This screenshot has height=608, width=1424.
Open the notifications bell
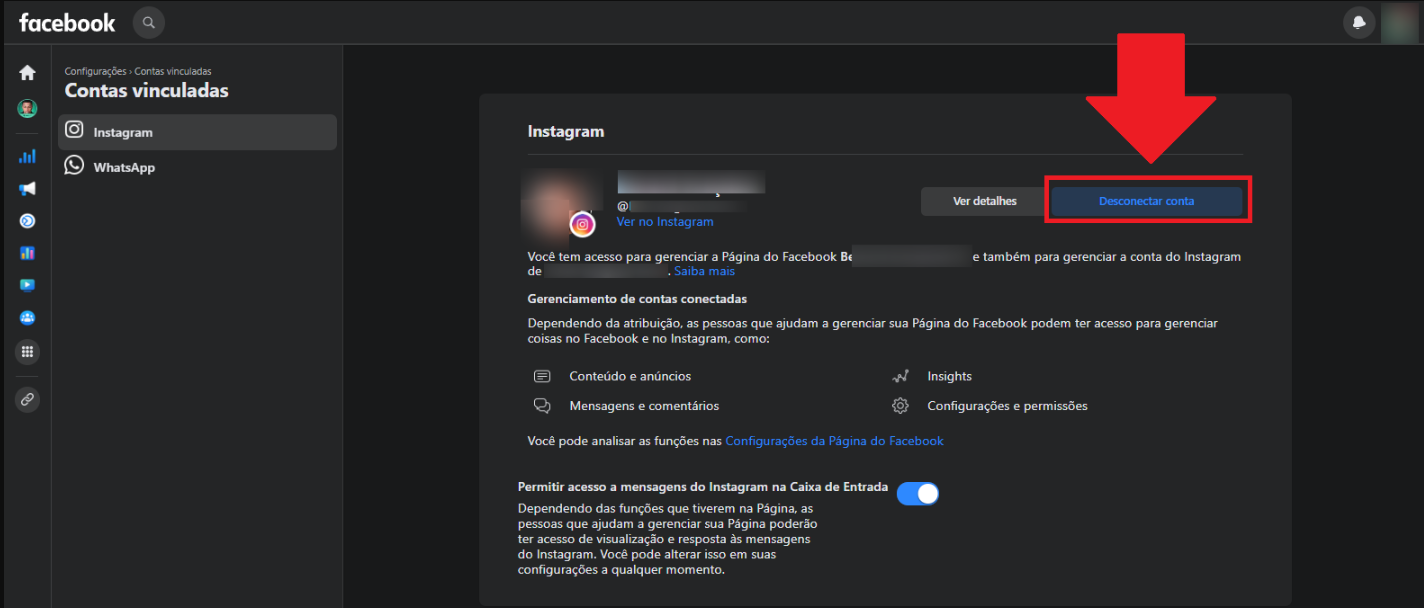coord(1359,22)
